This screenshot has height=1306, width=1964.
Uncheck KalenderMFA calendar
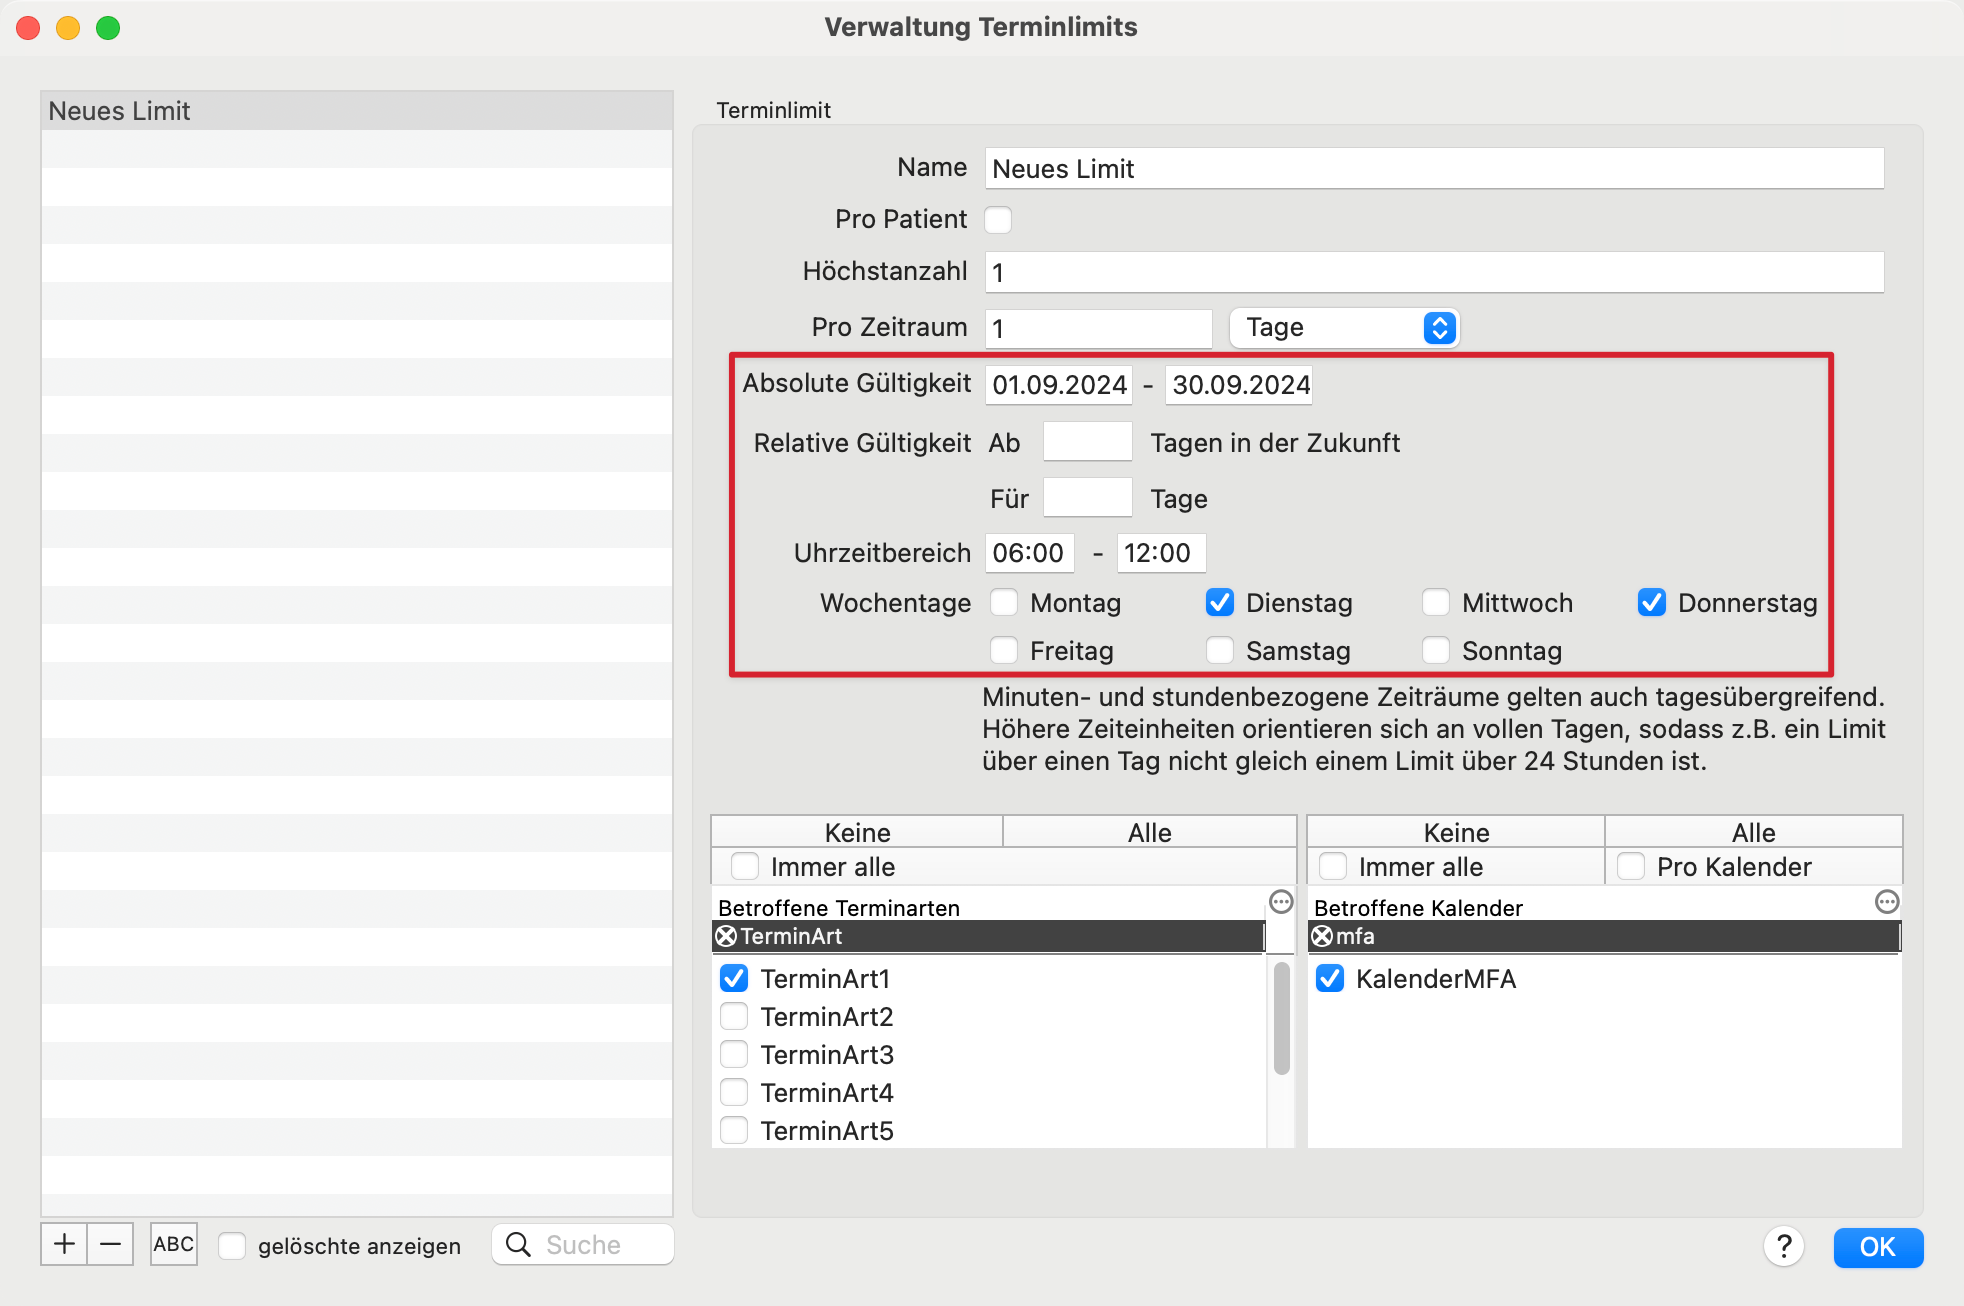coord(1330,978)
